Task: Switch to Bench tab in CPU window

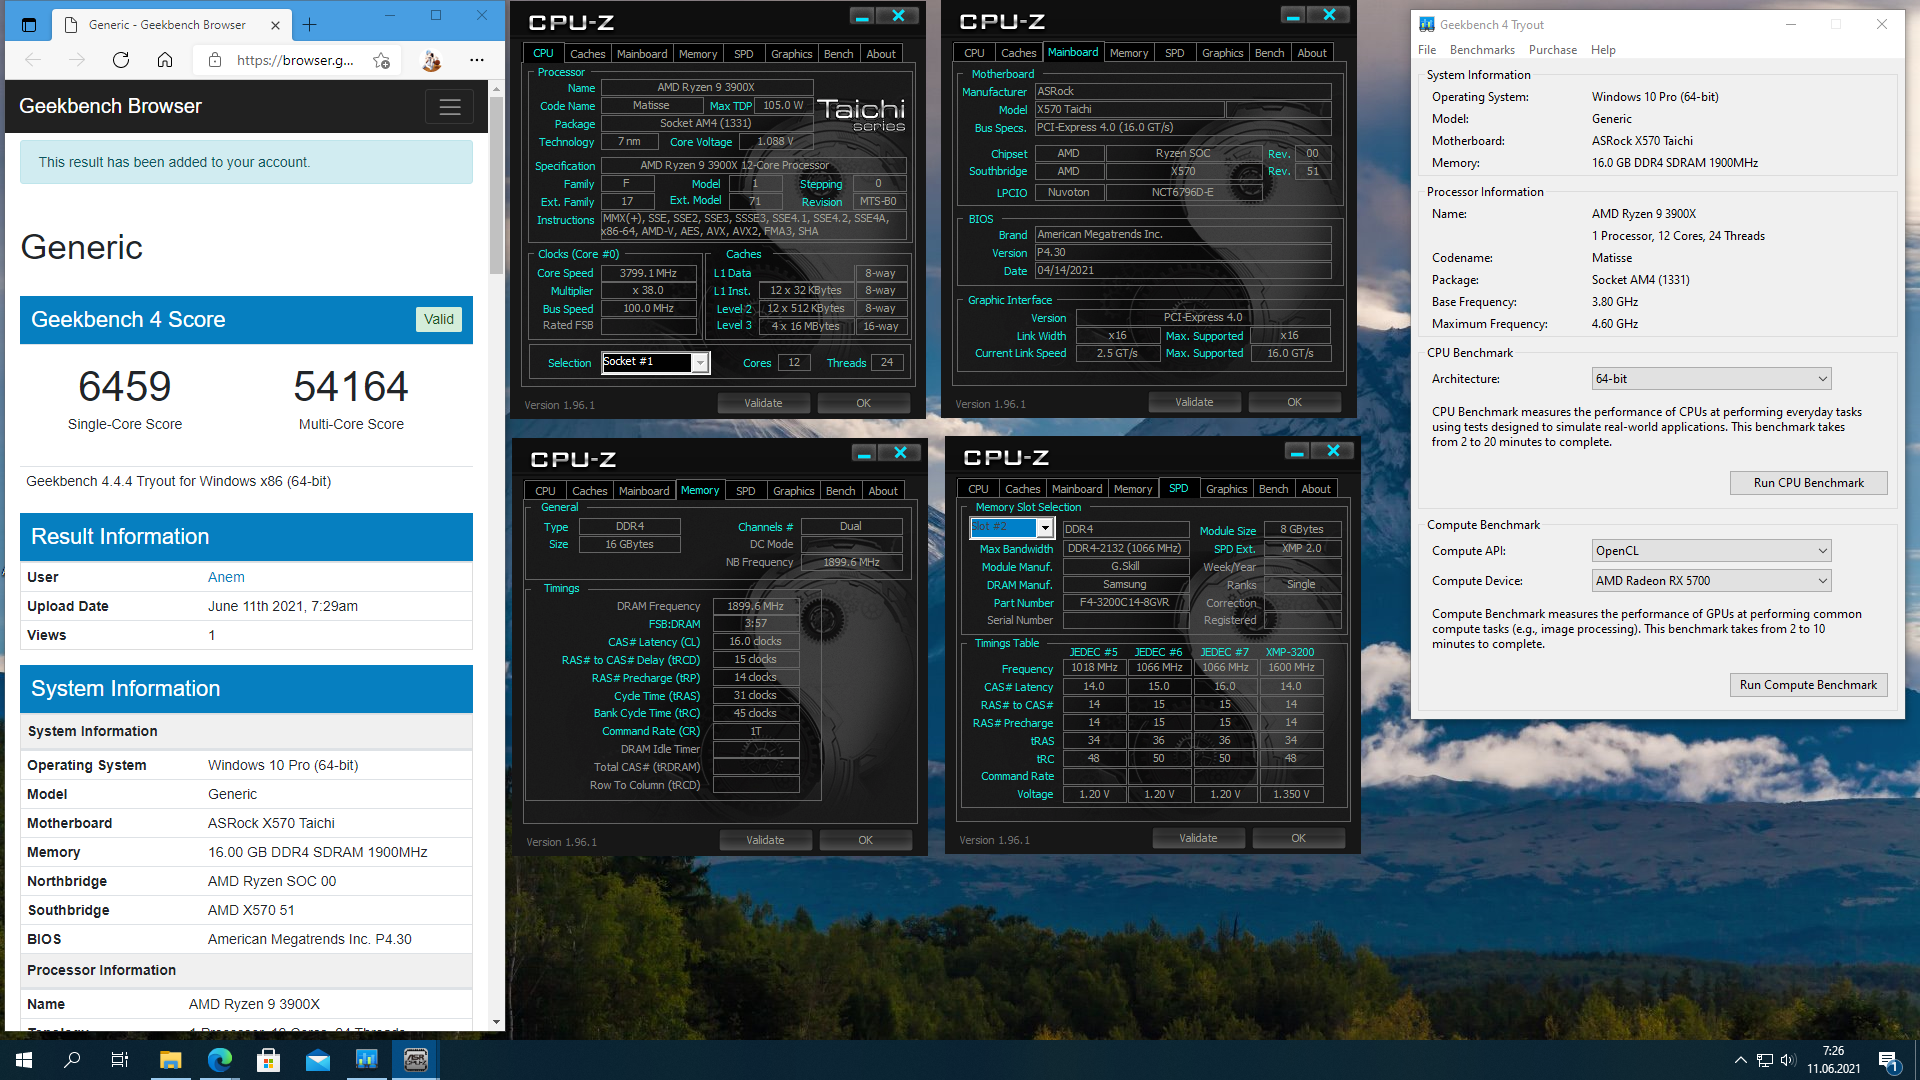Action: tap(838, 54)
